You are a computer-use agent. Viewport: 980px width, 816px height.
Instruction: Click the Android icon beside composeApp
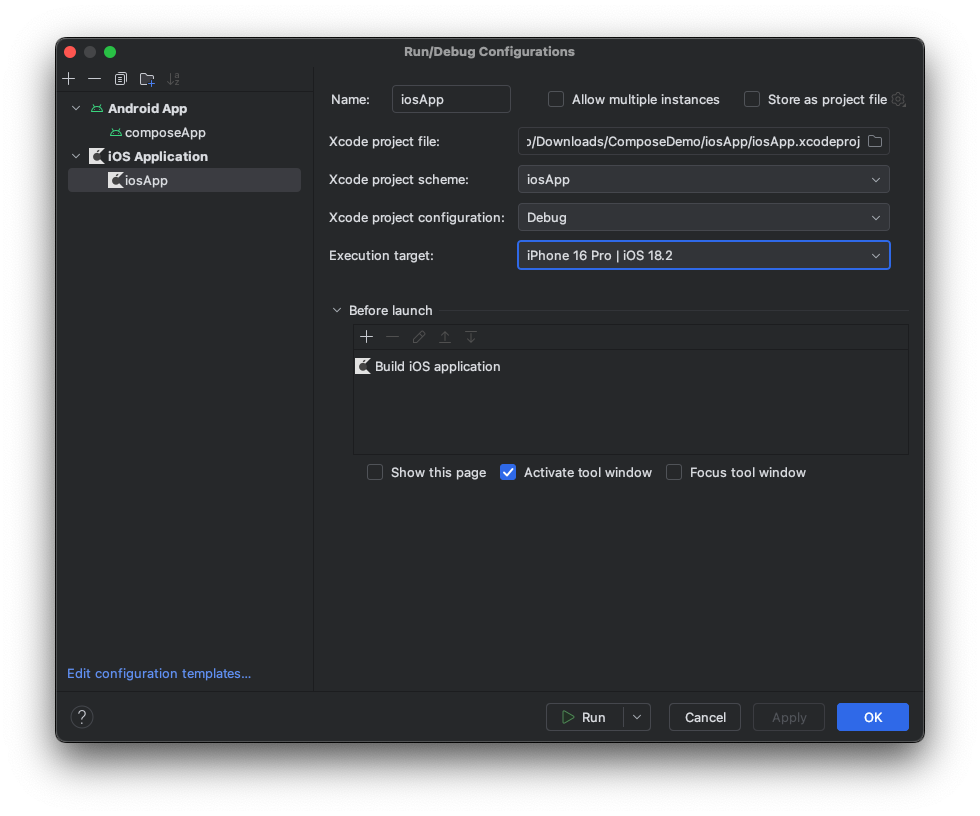pyautogui.click(x=116, y=132)
